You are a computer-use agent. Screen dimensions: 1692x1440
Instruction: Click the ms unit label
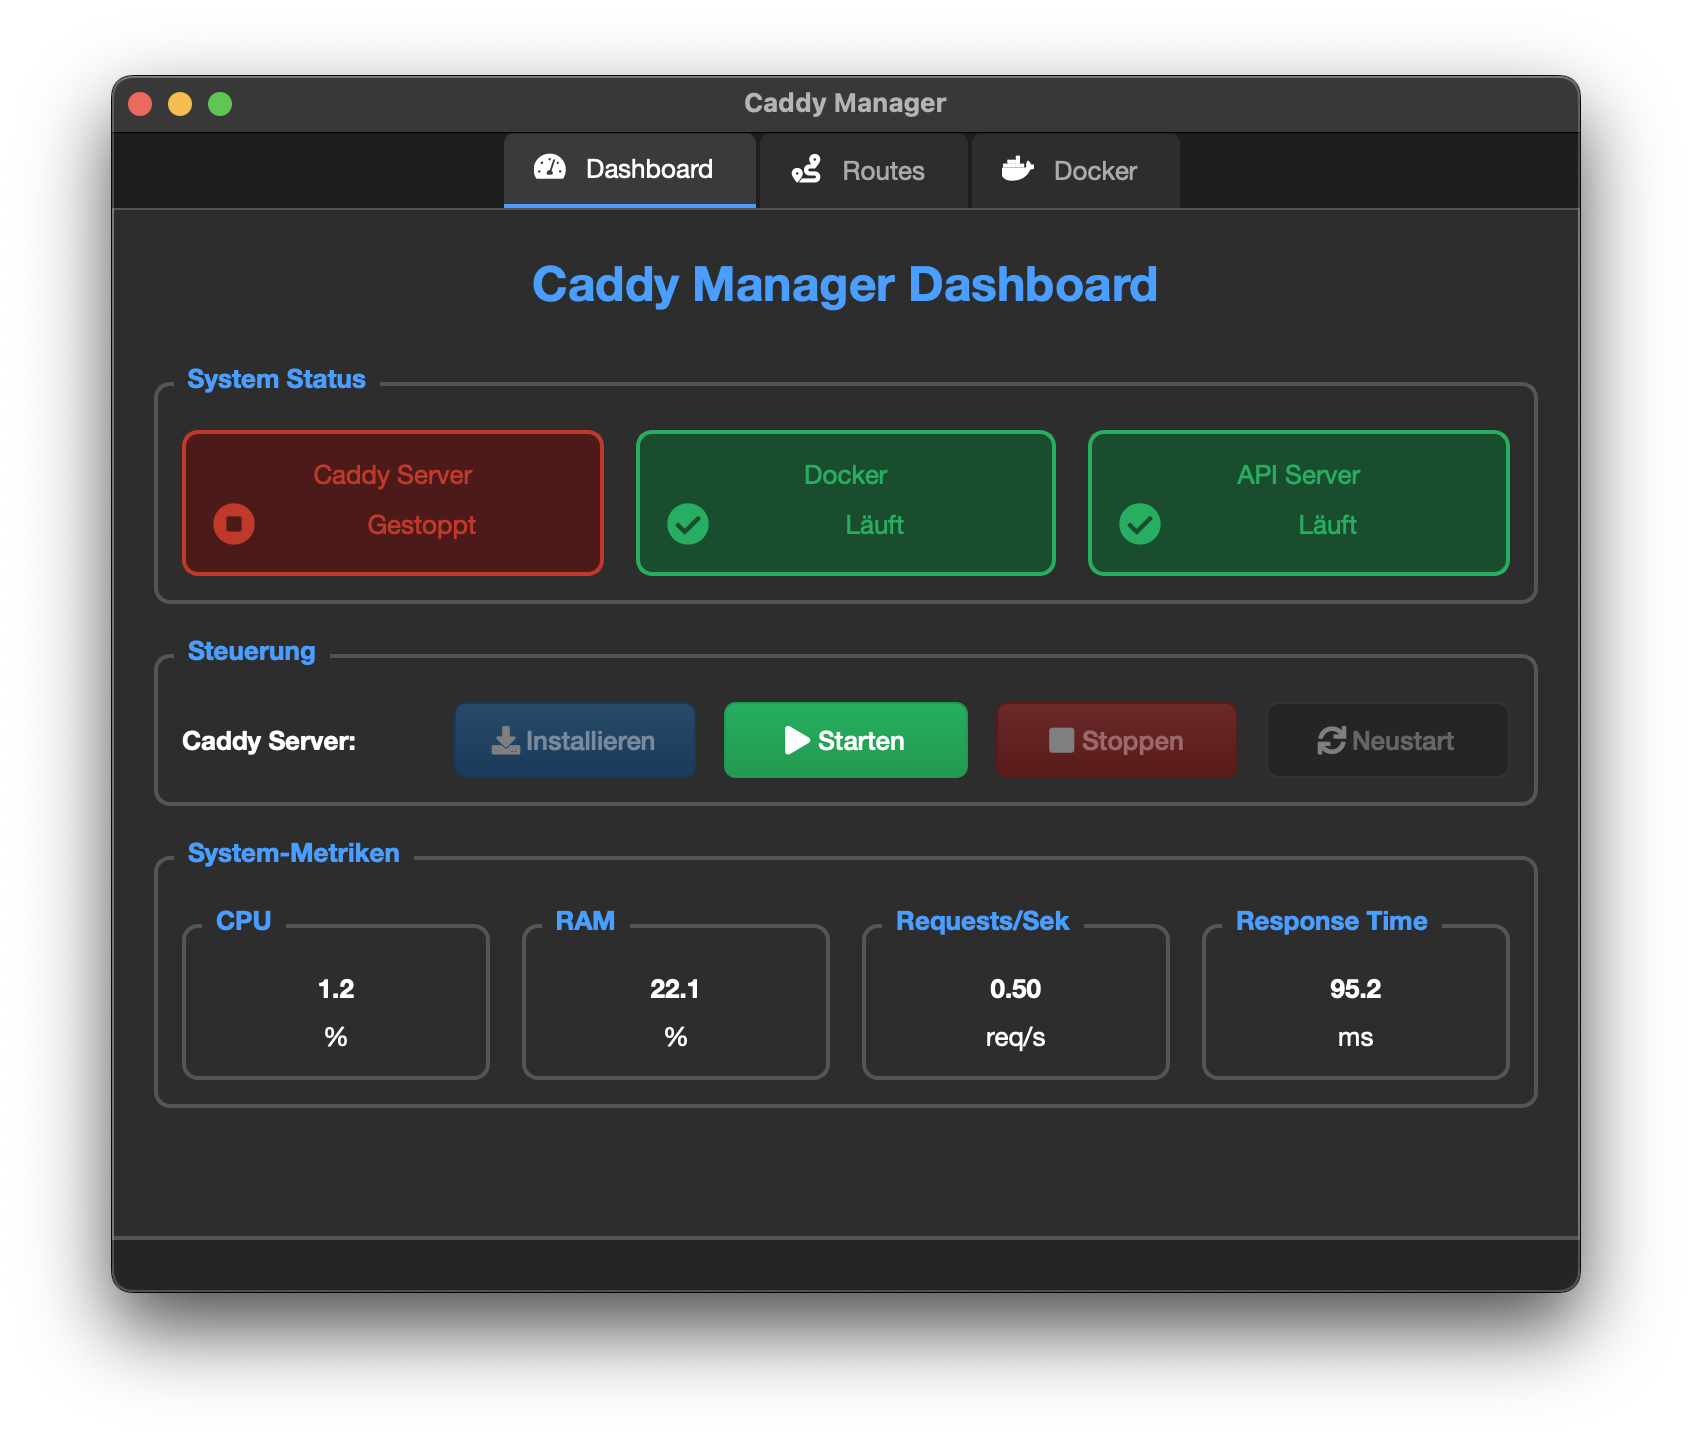tap(1356, 1038)
